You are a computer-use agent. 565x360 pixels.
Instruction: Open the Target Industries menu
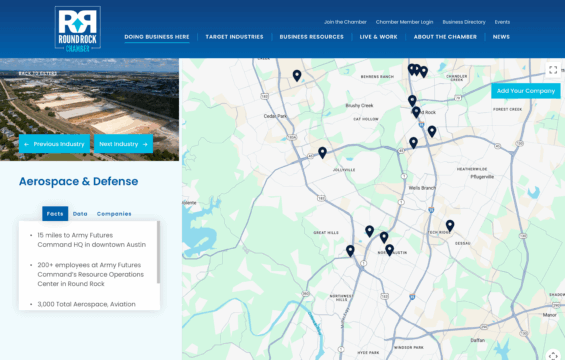coord(234,37)
